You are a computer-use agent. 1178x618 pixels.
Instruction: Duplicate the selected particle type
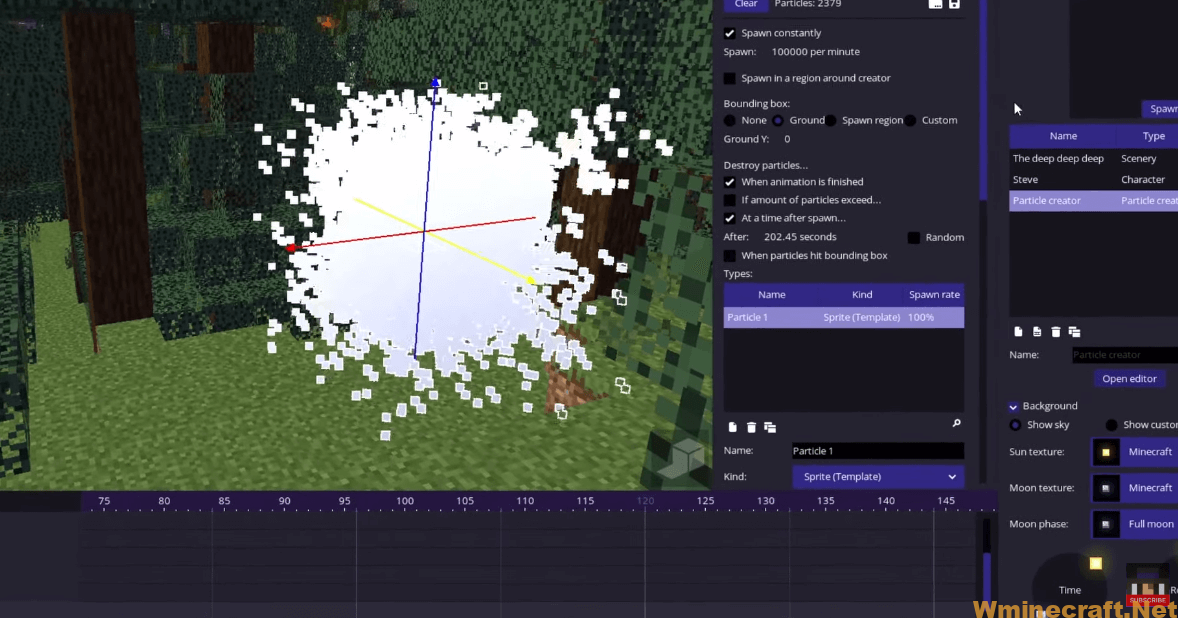point(770,427)
